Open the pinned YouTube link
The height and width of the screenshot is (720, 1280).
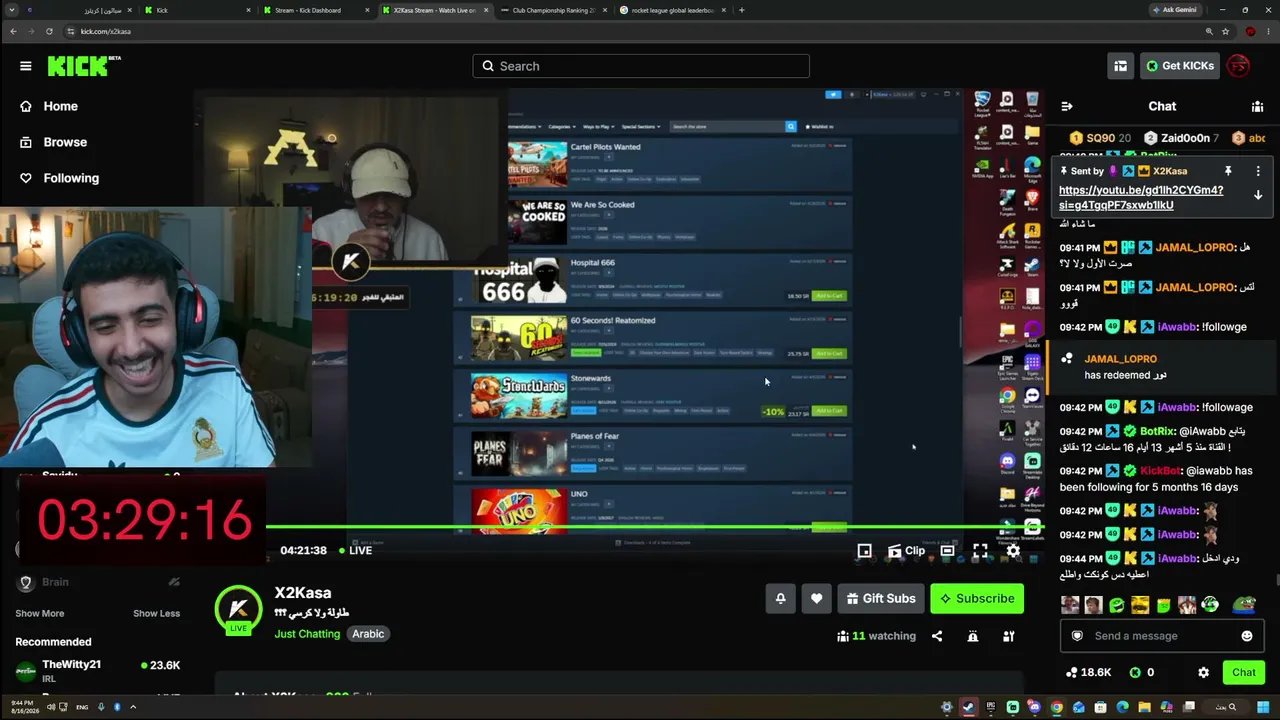1141,198
